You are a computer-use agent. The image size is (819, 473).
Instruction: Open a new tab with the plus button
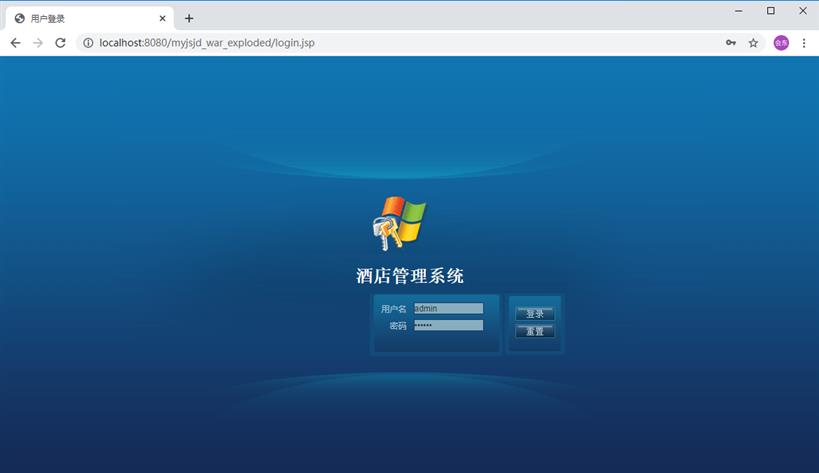[189, 18]
